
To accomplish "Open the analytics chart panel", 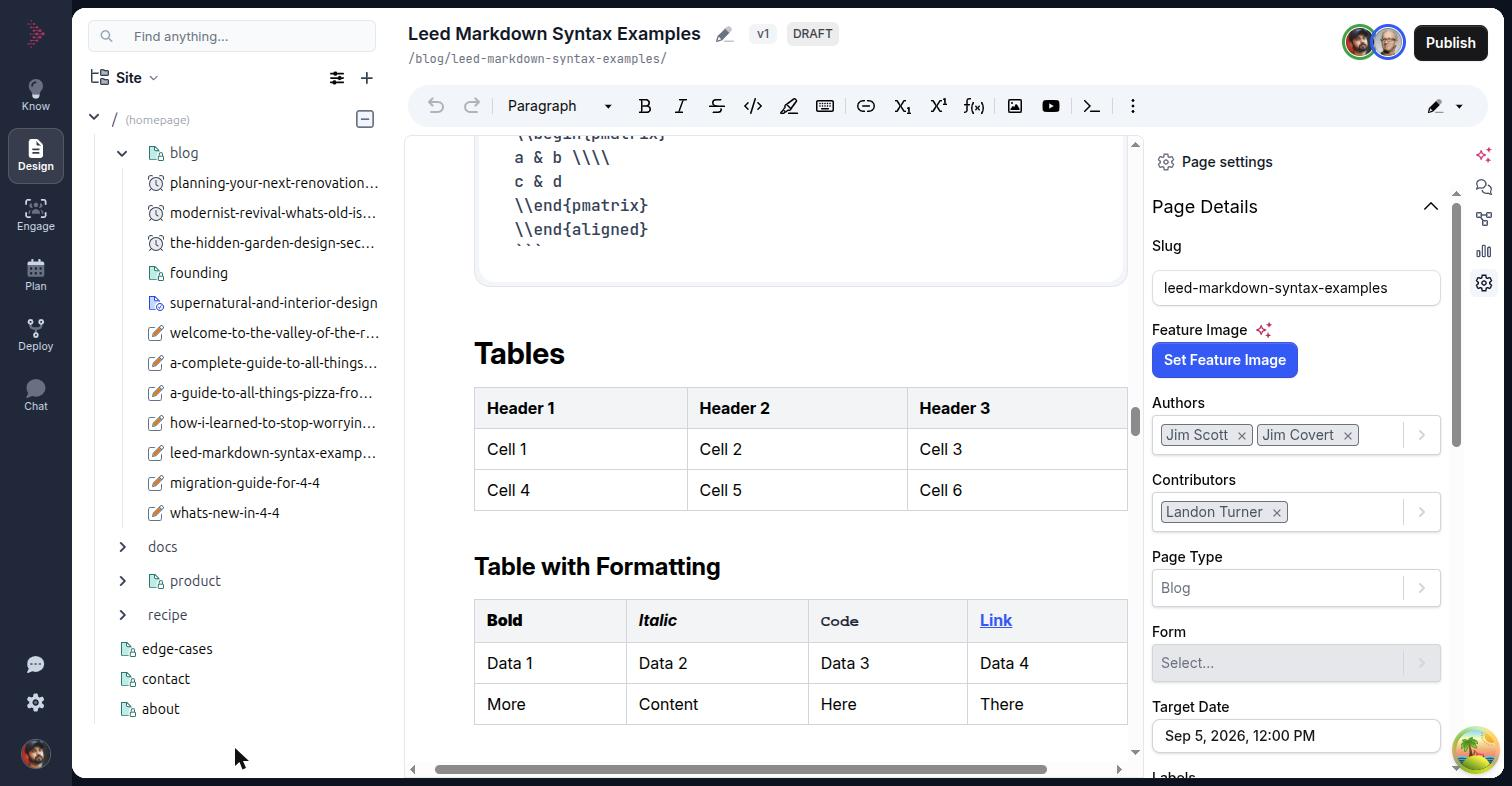I will tap(1484, 251).
